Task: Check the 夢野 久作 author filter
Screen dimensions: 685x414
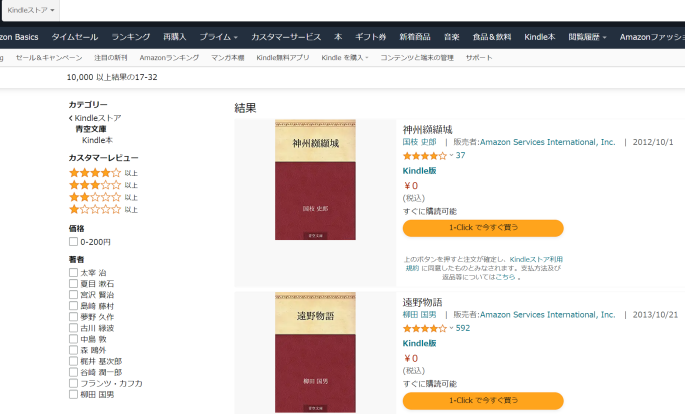Action: (73, 317)
